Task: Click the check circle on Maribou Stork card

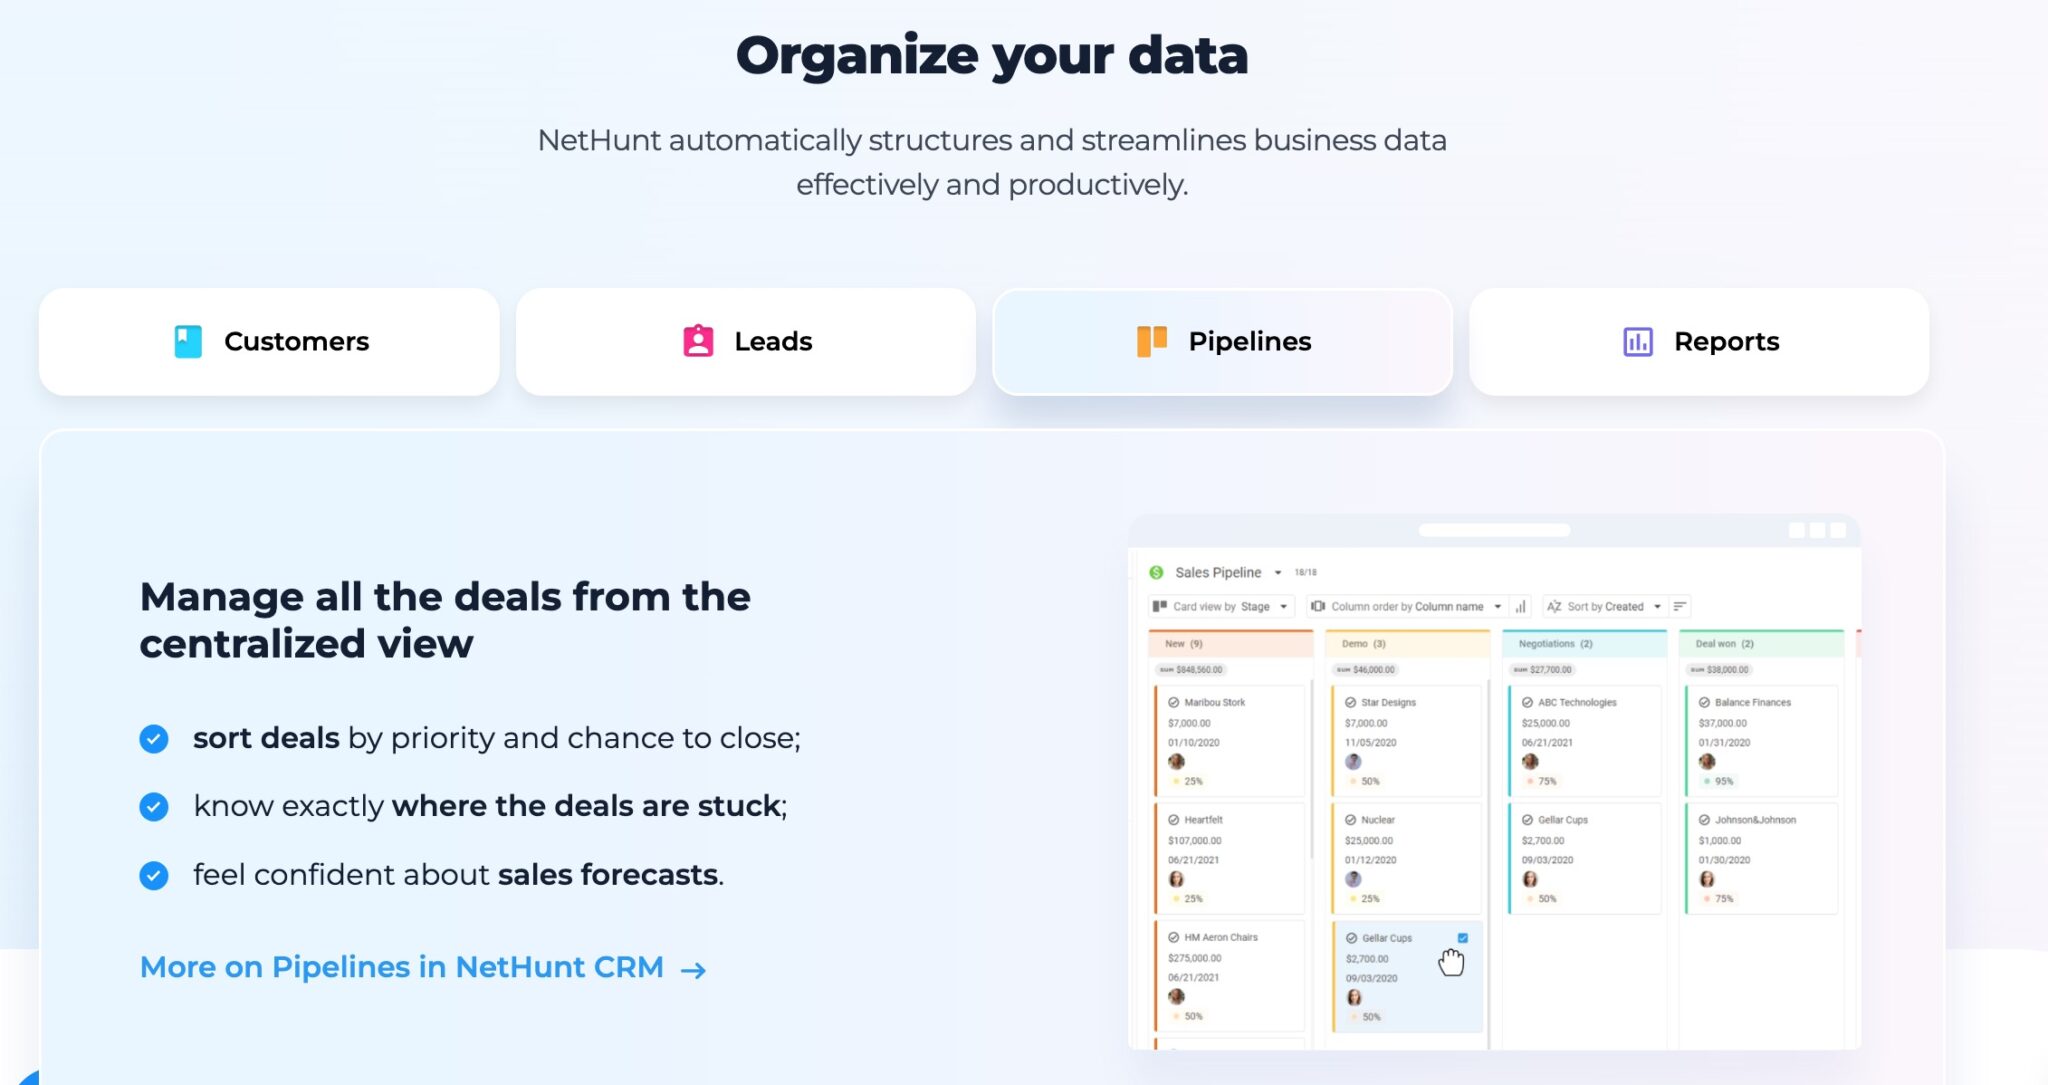Action: point(1173,702)
